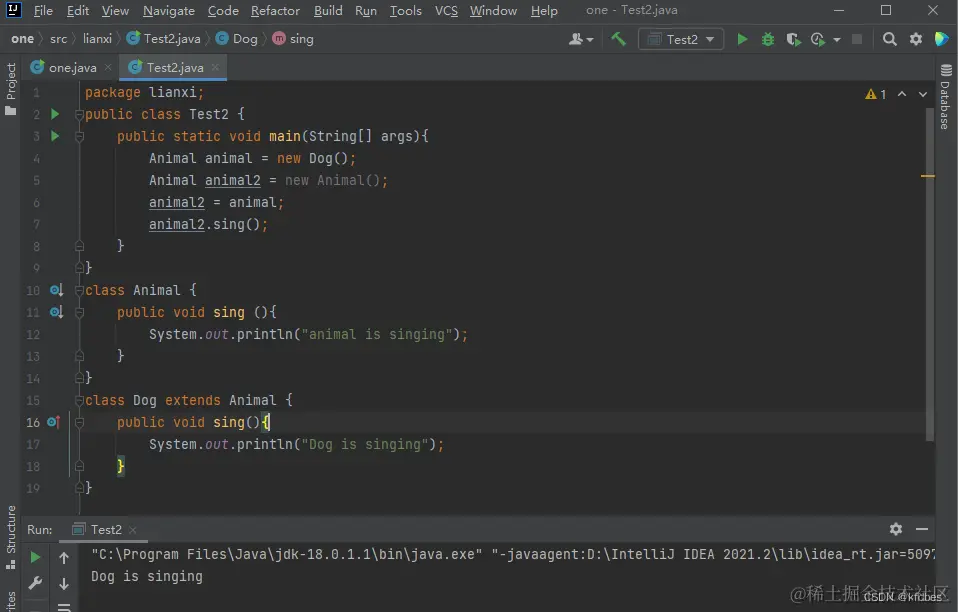Click the Stop button in toolbar
This screenshot has height=612, width=958.
click(857, 39)
